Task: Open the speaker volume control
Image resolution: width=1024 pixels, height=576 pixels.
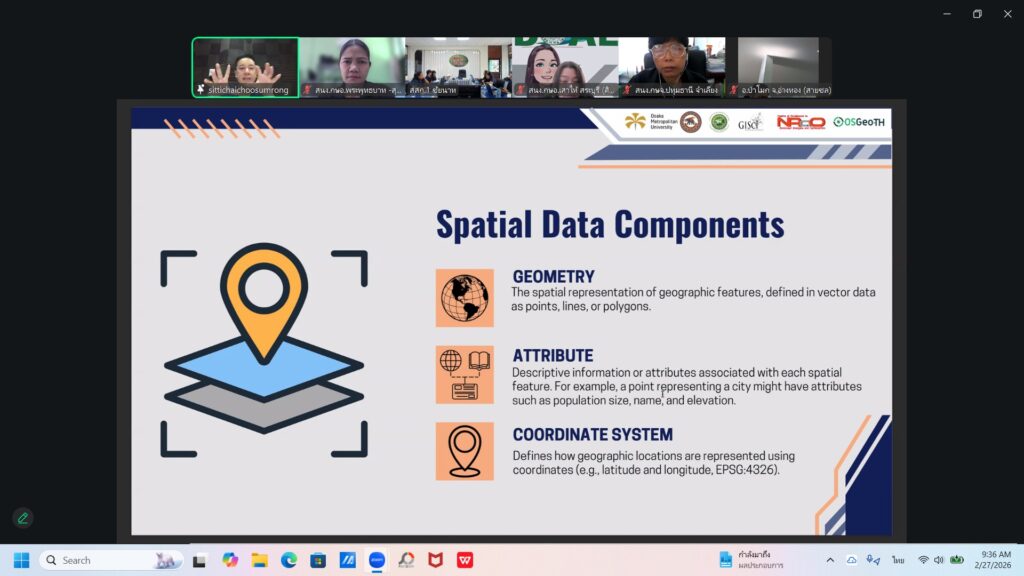Action: click(940, 560)
